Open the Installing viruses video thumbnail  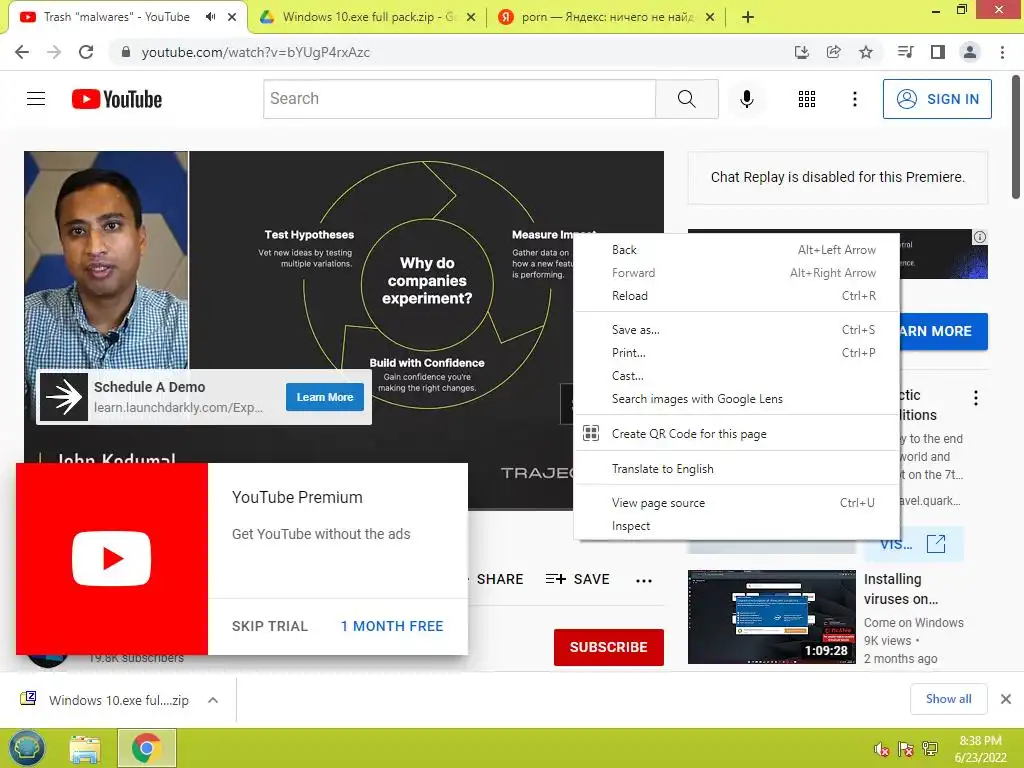(771, 617)
